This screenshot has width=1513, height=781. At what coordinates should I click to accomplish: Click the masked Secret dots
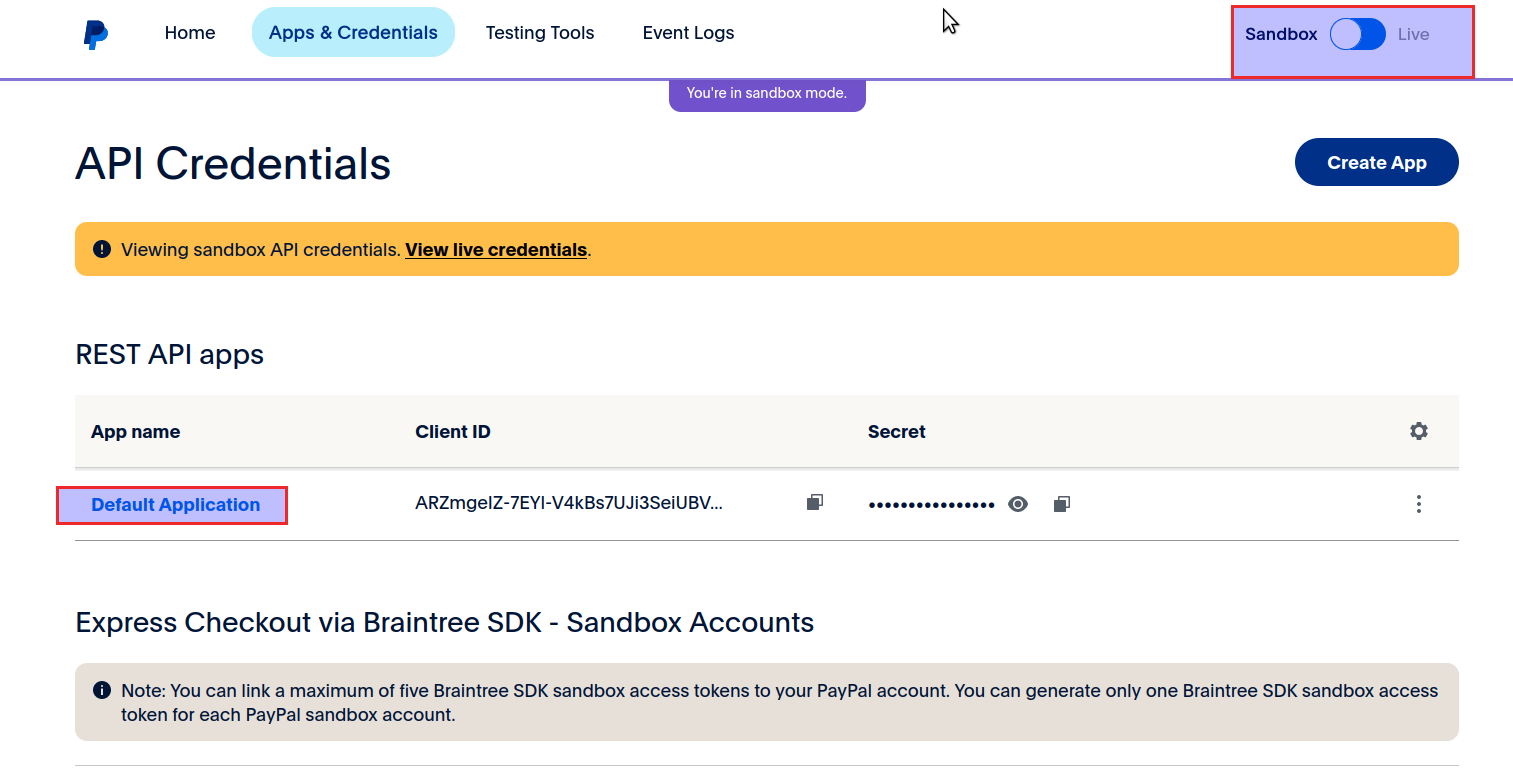931,505
